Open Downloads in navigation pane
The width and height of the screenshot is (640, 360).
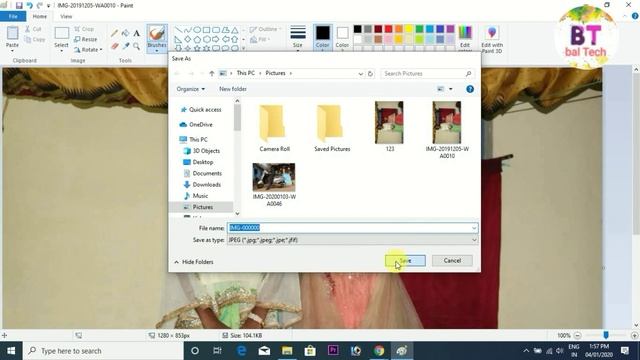[202, 184]
